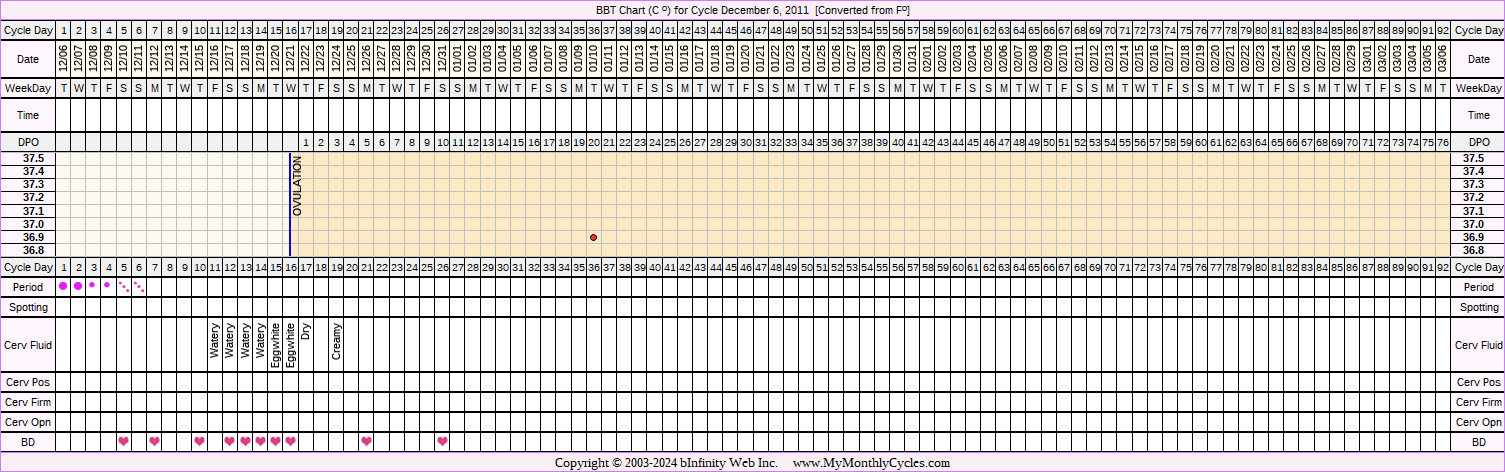
Task: Click the light period marker on cycle day 6
Action: [x=139, y=287]
